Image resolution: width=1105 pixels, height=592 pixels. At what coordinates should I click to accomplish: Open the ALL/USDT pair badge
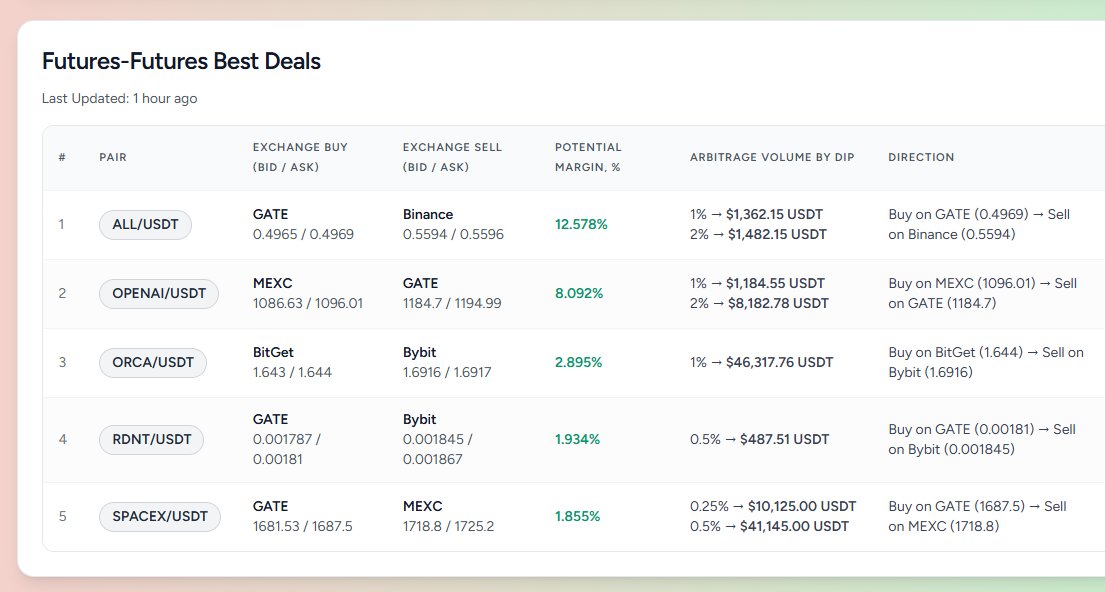pyautogui.click(x=145, y=225)
